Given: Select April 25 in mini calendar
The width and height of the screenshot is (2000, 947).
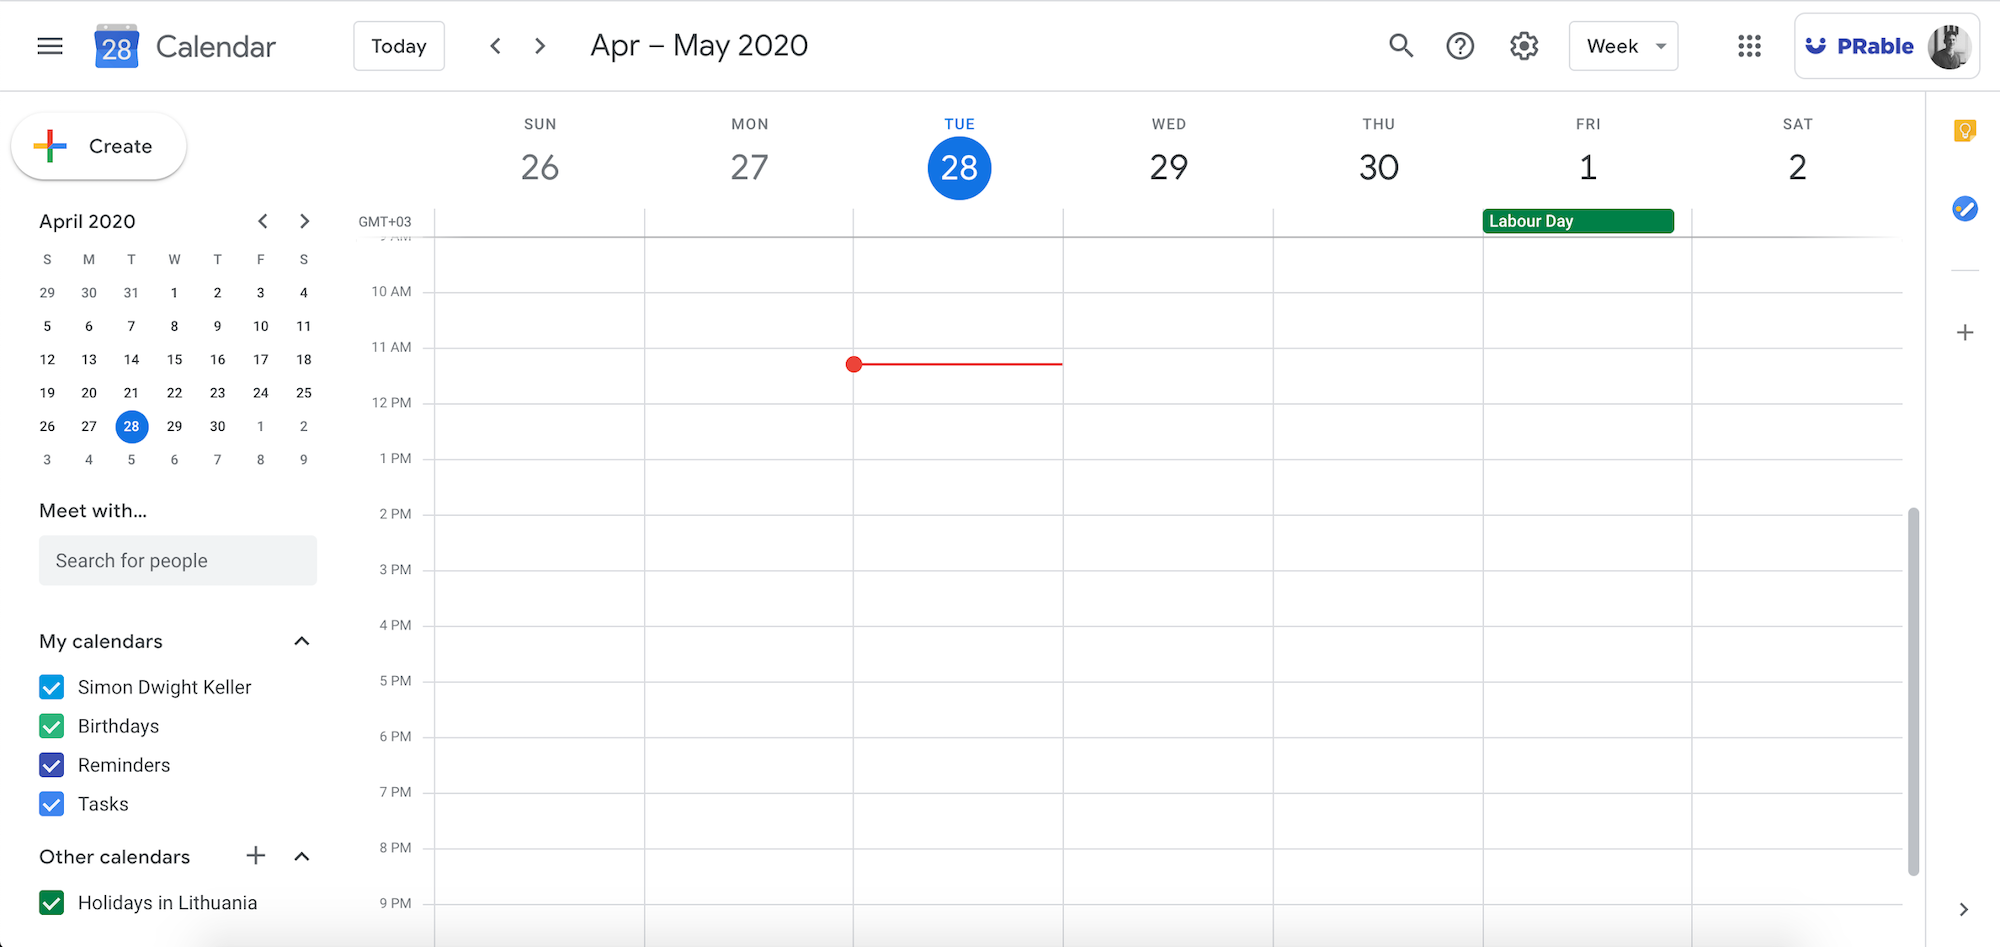Looking at the screenshot, I should [x=304, y=393].
